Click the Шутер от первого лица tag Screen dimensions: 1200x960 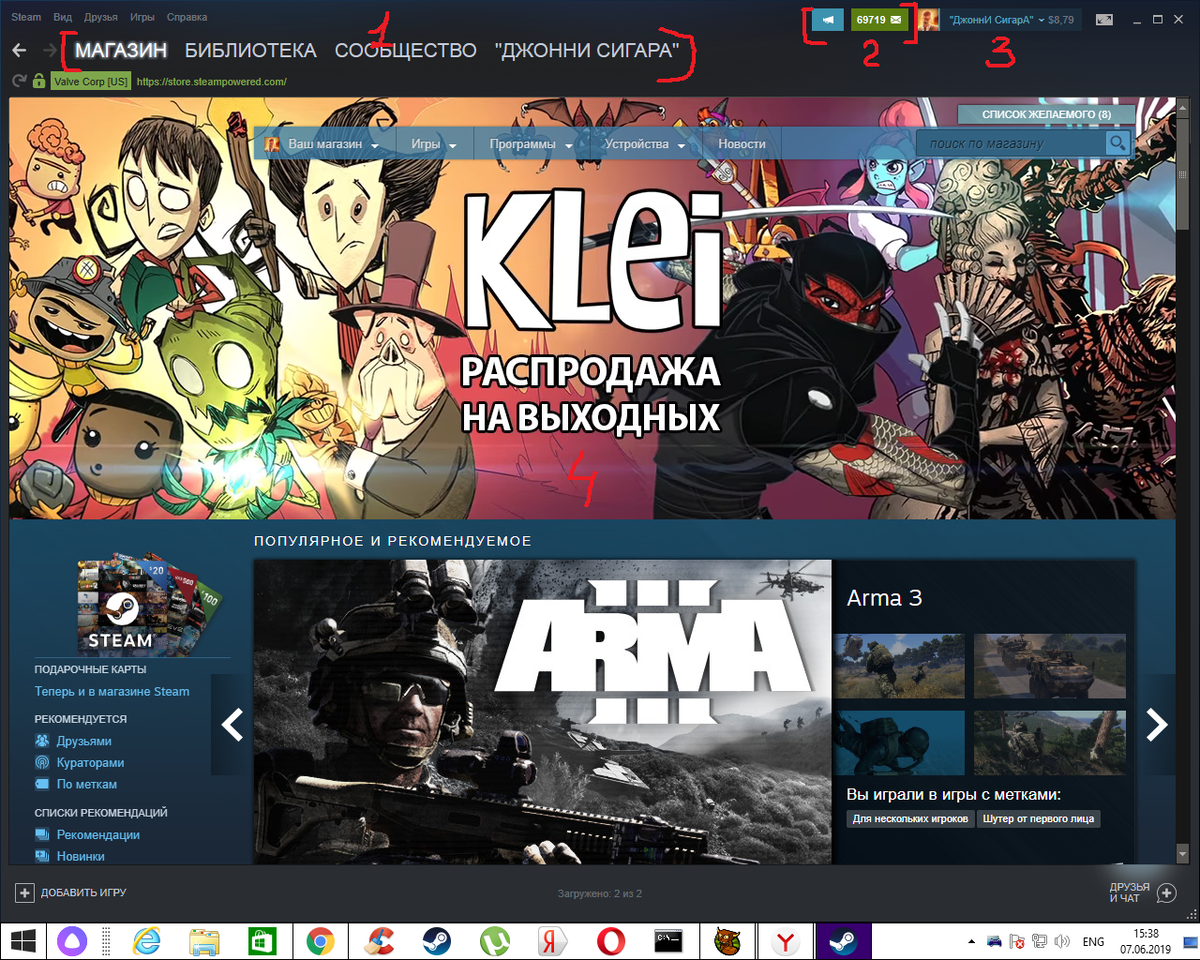(1038, 818)
